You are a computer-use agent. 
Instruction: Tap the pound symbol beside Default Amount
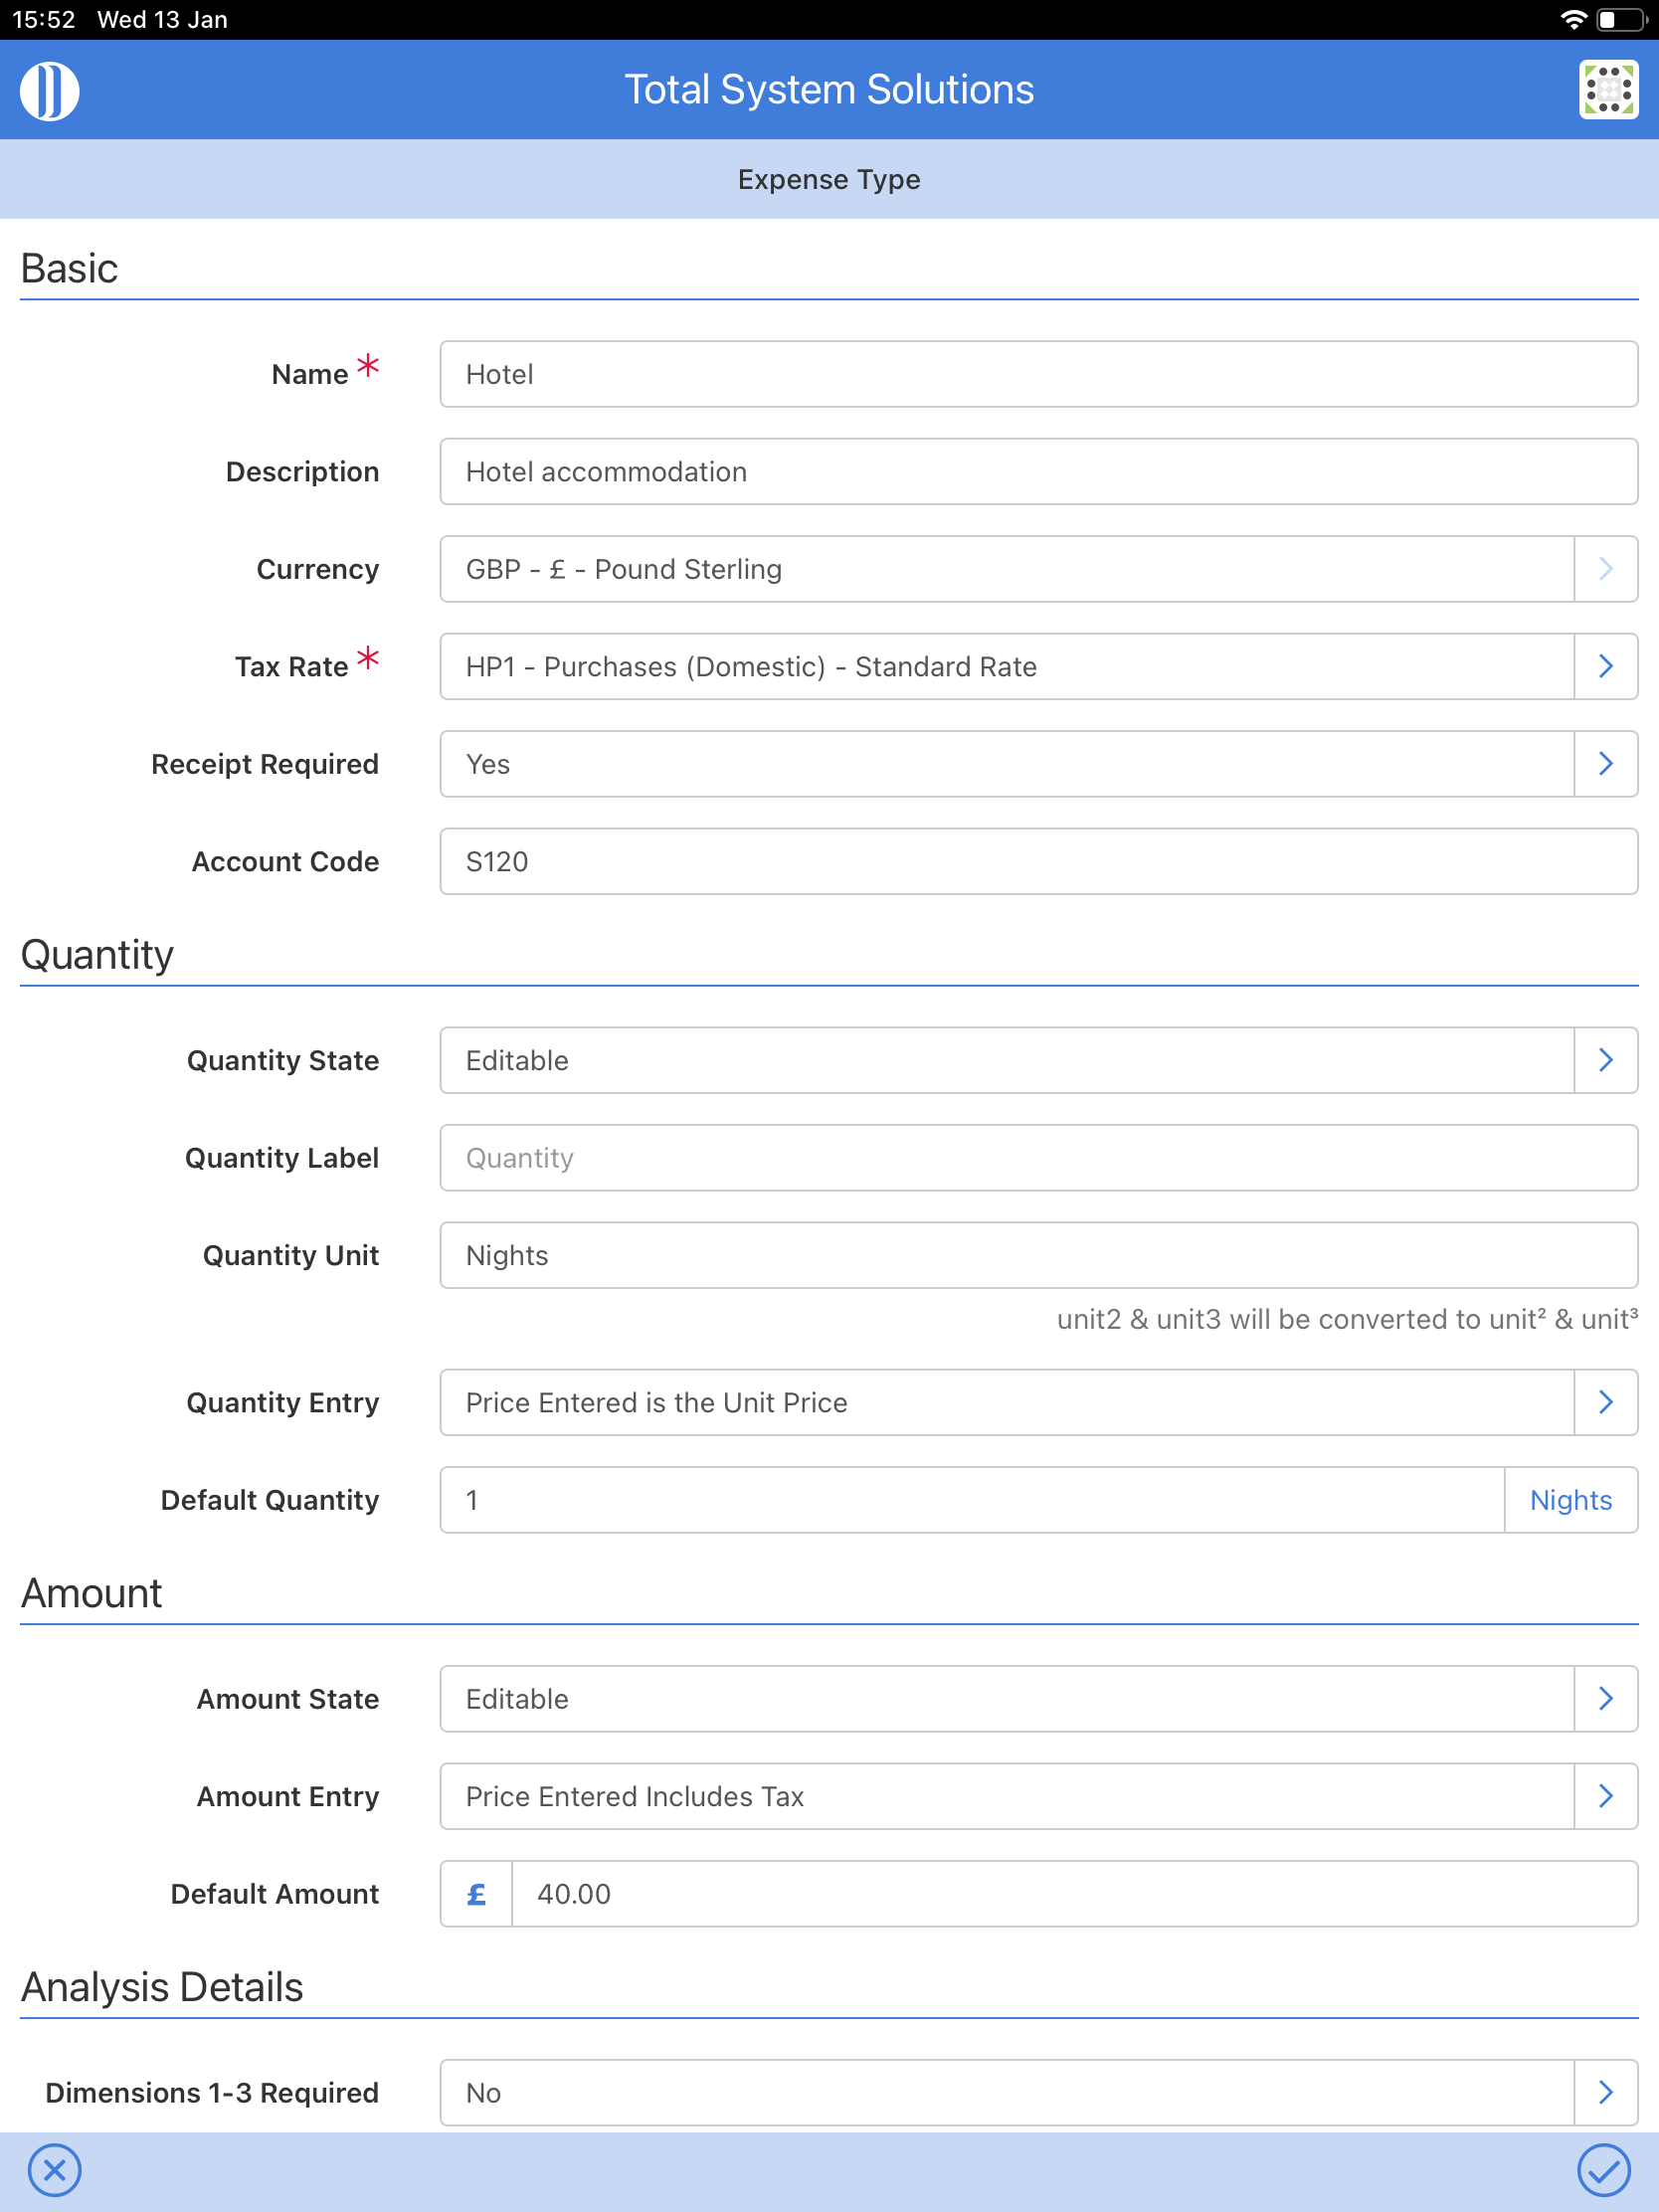click(477, 1894)
